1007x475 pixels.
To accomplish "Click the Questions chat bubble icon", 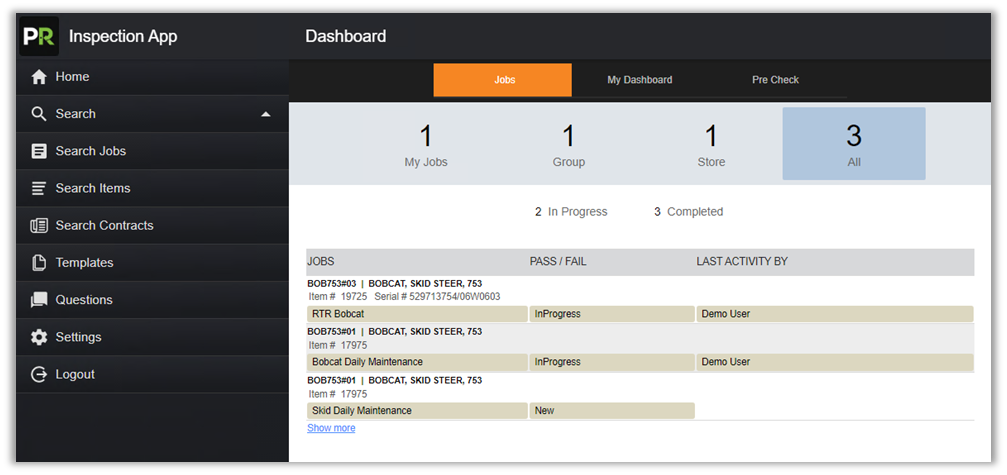I will click(39, 300).
